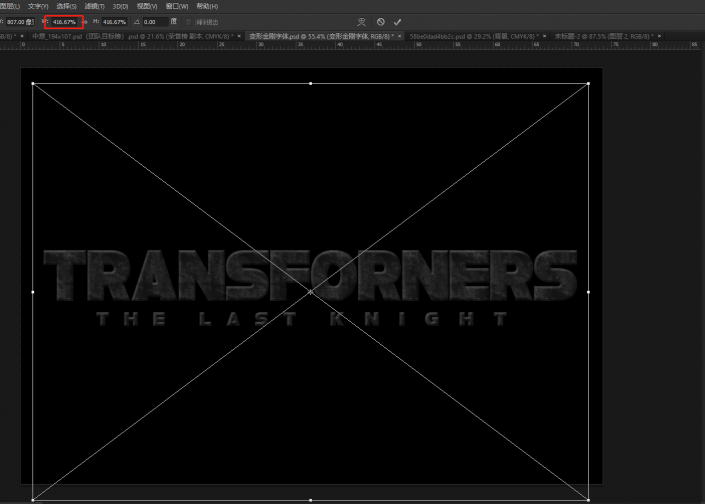Click the top-left transform corner handle

[x=33, y=84]
